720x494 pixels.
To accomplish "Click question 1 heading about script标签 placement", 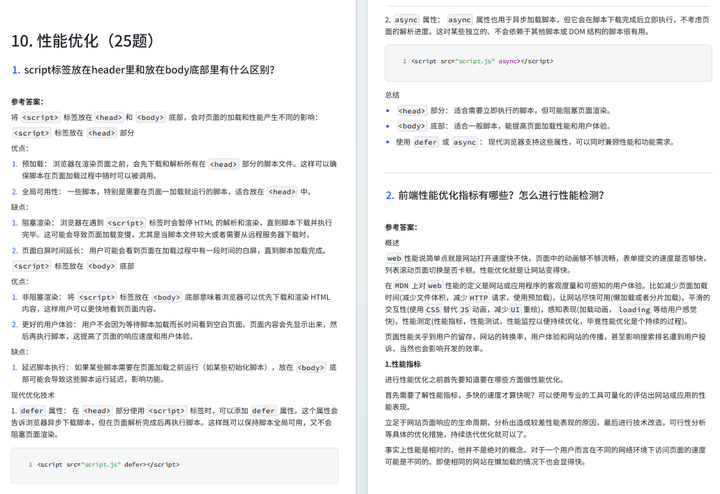I will 143,70.
